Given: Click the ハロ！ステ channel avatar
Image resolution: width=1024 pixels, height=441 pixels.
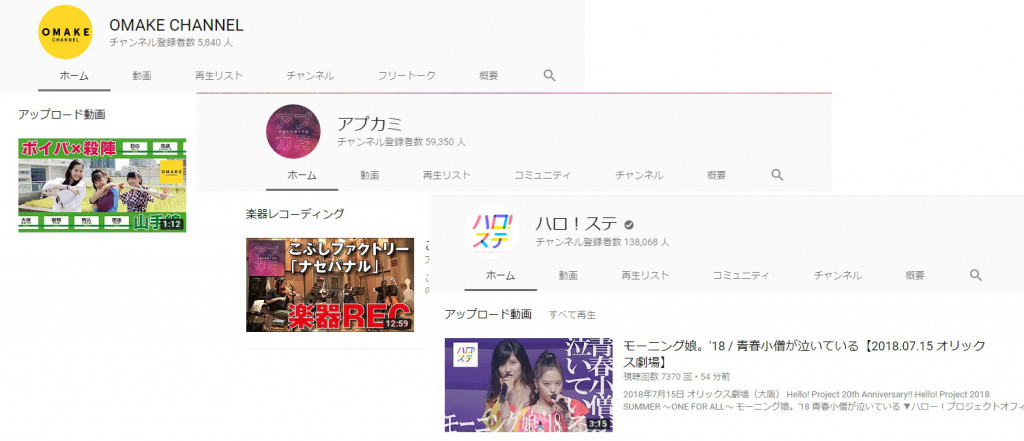Looking at the screenshot, I should tap(492, 231).
